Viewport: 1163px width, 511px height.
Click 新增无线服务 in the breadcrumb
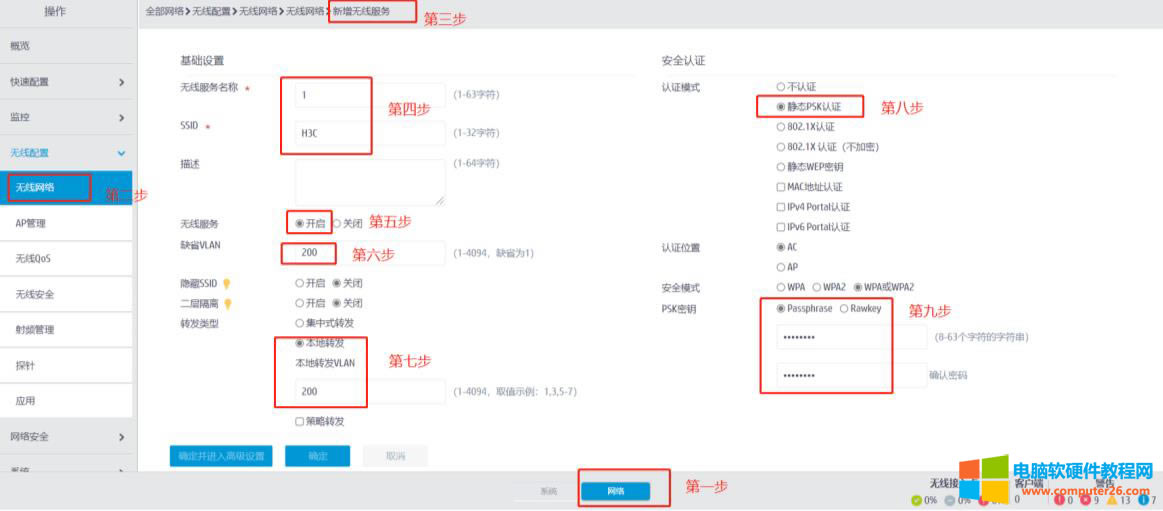361,12
